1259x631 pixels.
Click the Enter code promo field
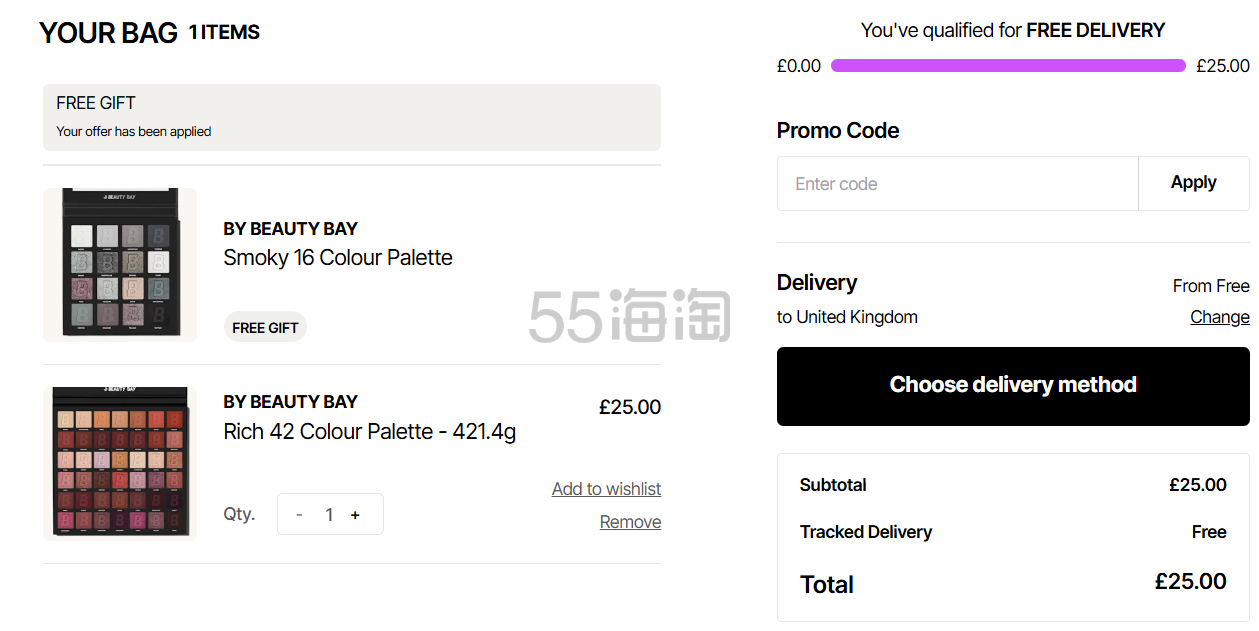[957, 184]
